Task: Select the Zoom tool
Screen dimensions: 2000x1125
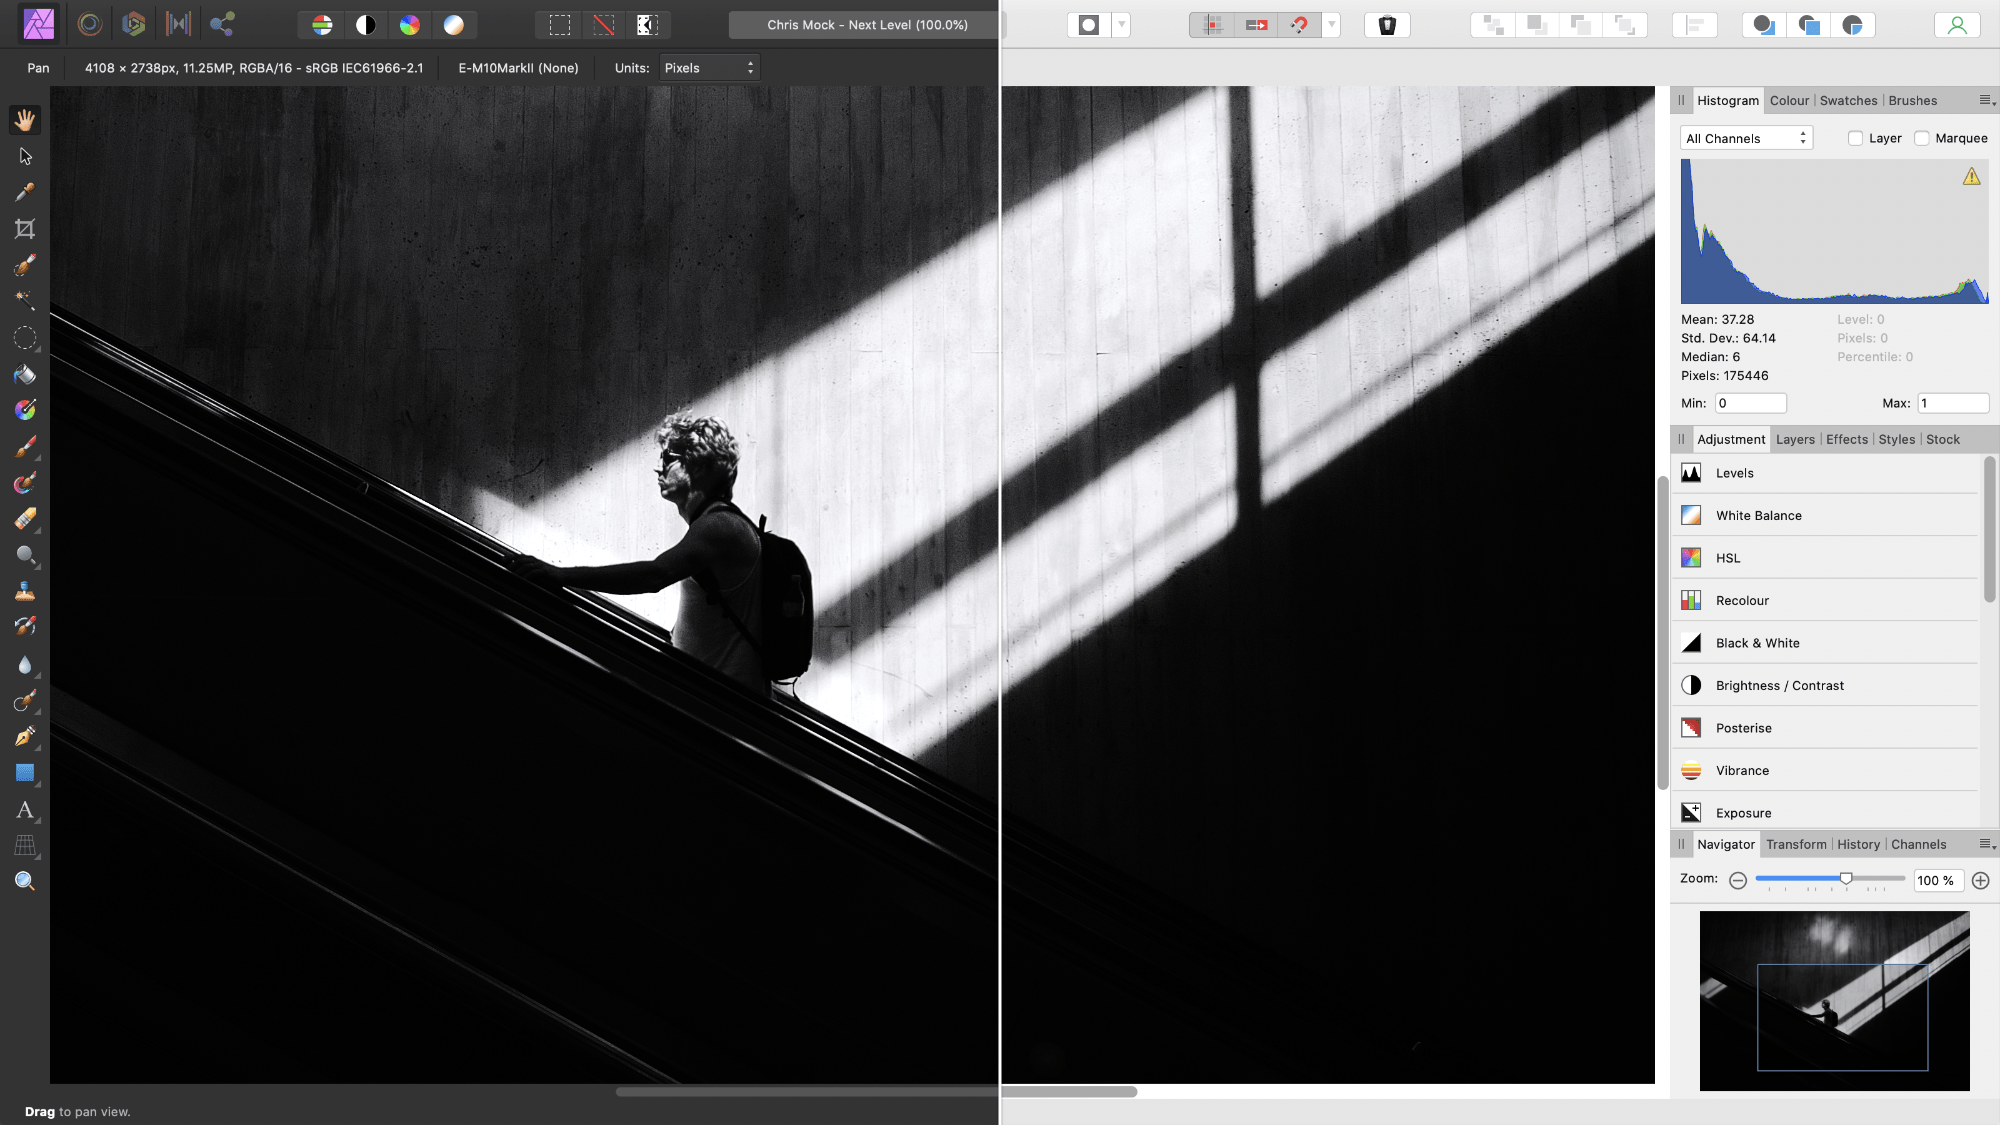Action: click(25, 880)
